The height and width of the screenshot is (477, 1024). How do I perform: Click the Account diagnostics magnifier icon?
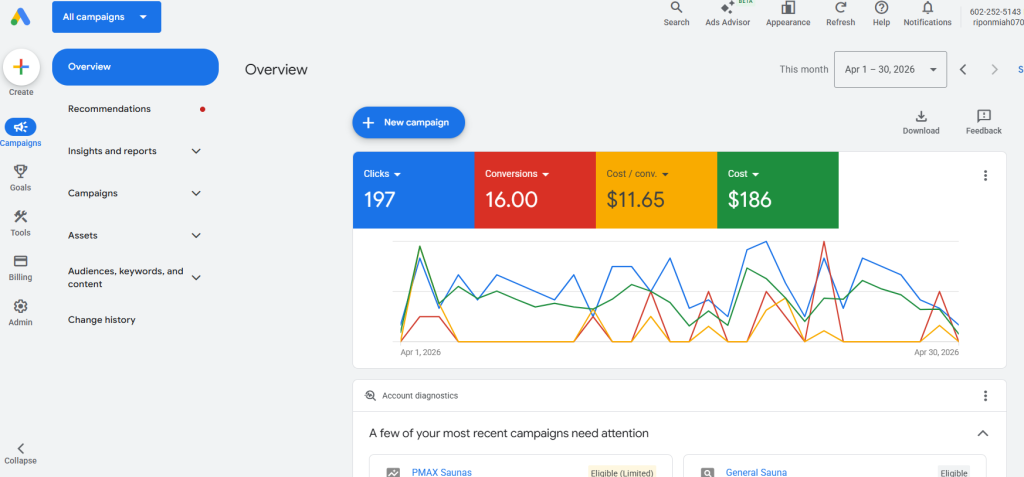coord(370,395)
